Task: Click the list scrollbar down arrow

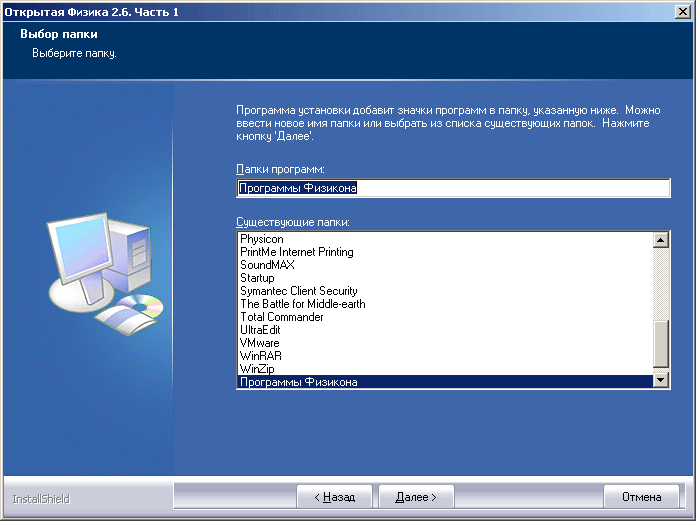Action: pos(660,380)
